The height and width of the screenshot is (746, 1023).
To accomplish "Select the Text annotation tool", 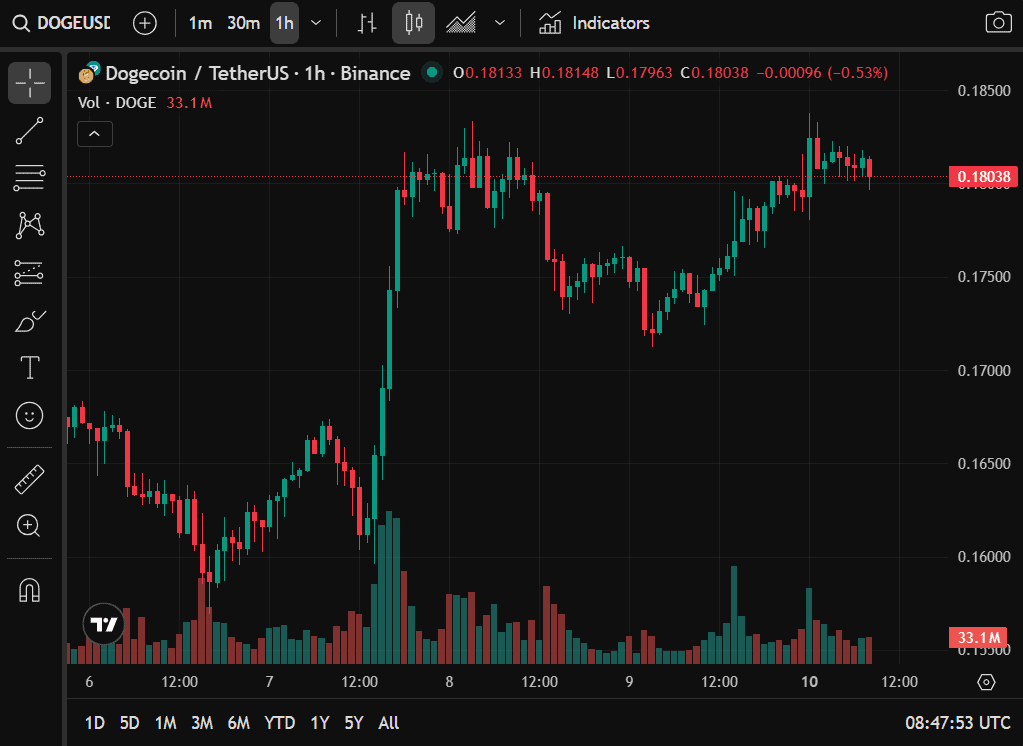I will pyautogui.click(x=29, y=368).
